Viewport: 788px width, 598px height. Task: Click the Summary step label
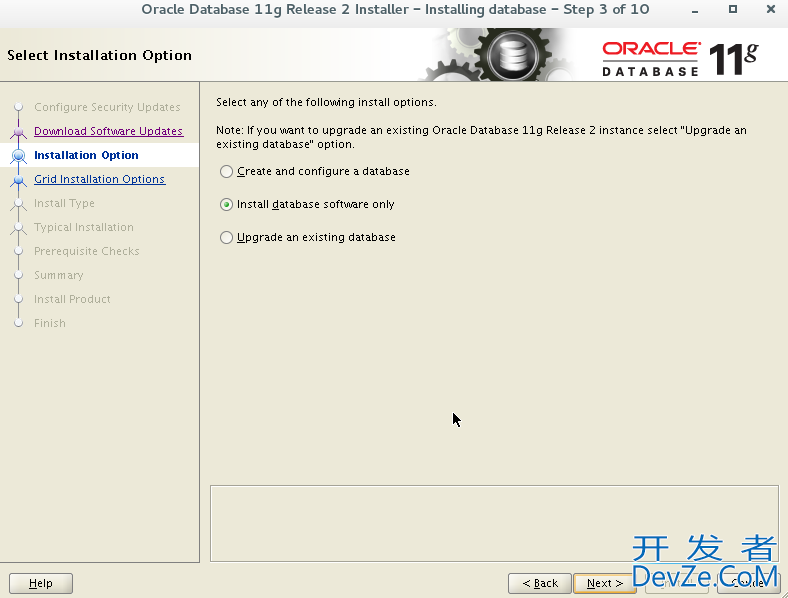click(x=59, y=275)
